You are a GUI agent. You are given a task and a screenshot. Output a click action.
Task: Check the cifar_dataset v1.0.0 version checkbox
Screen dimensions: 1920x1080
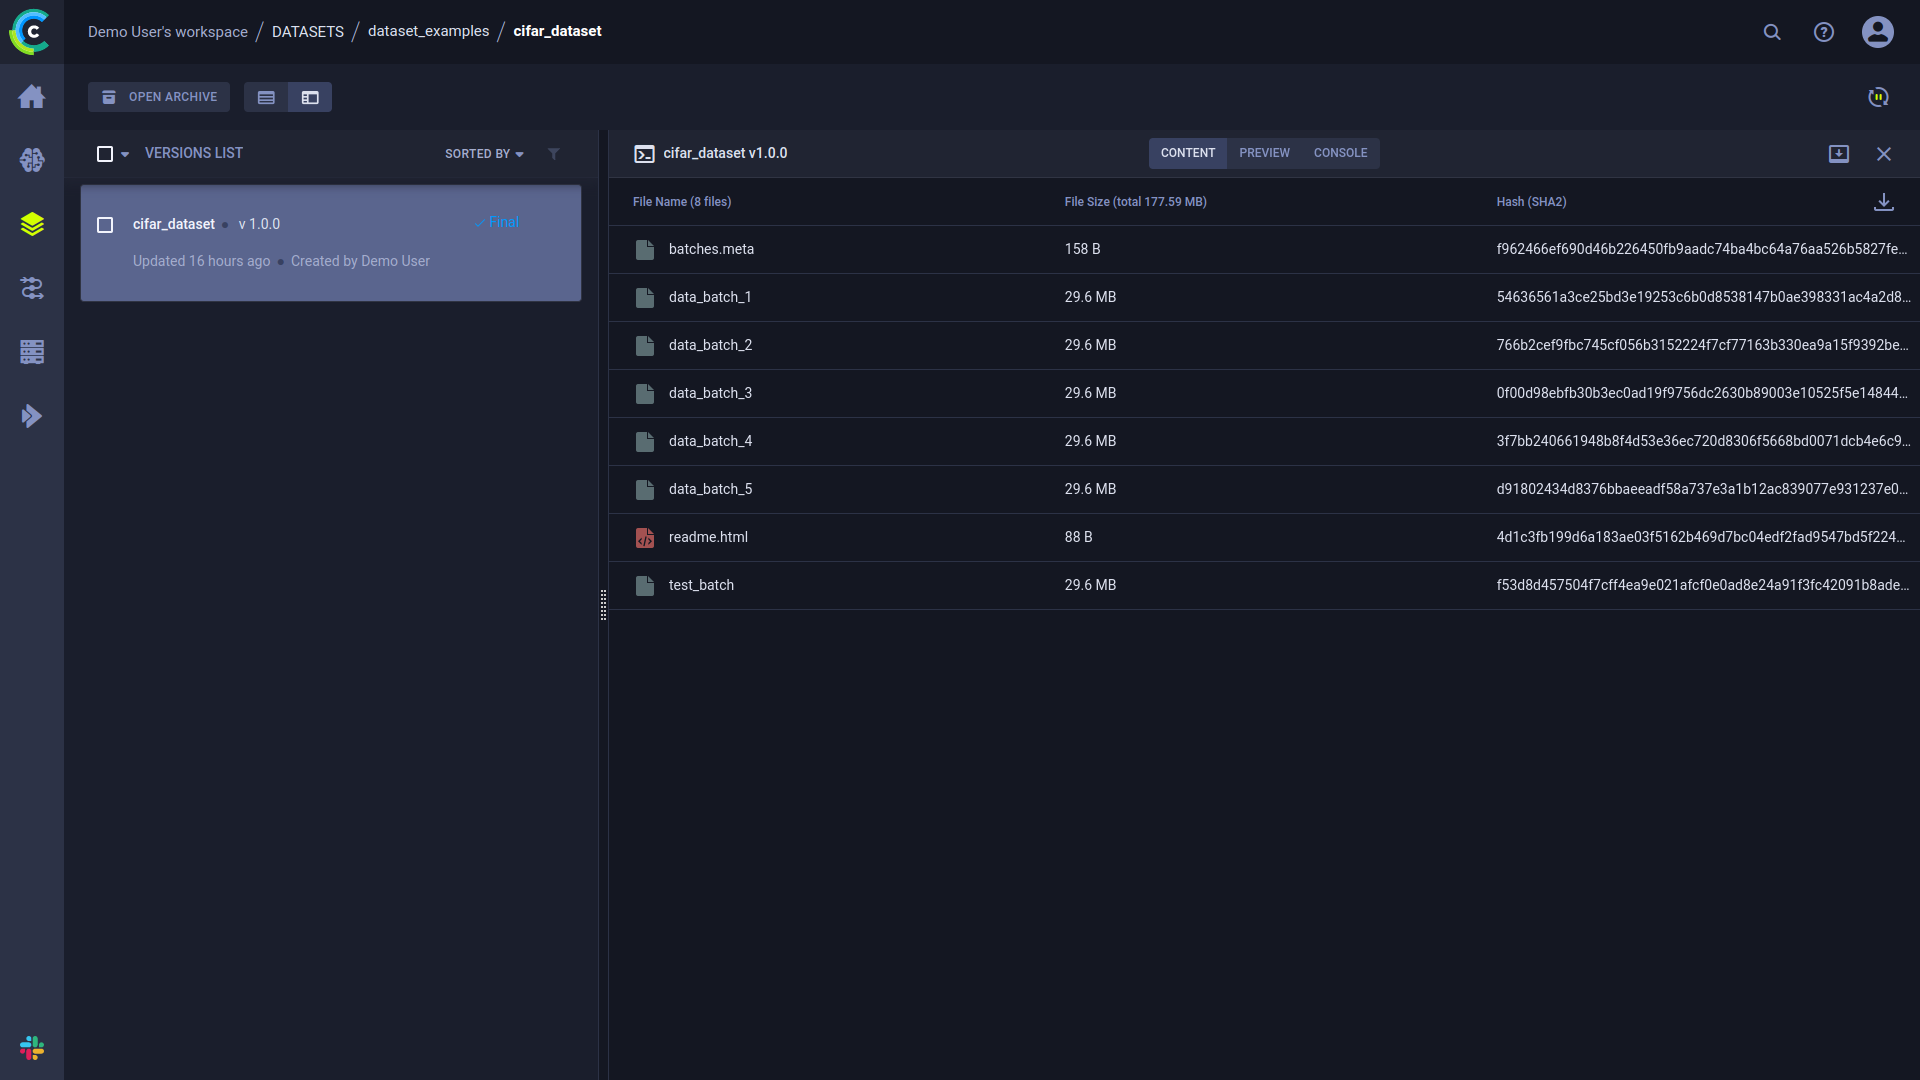[105, 224]
